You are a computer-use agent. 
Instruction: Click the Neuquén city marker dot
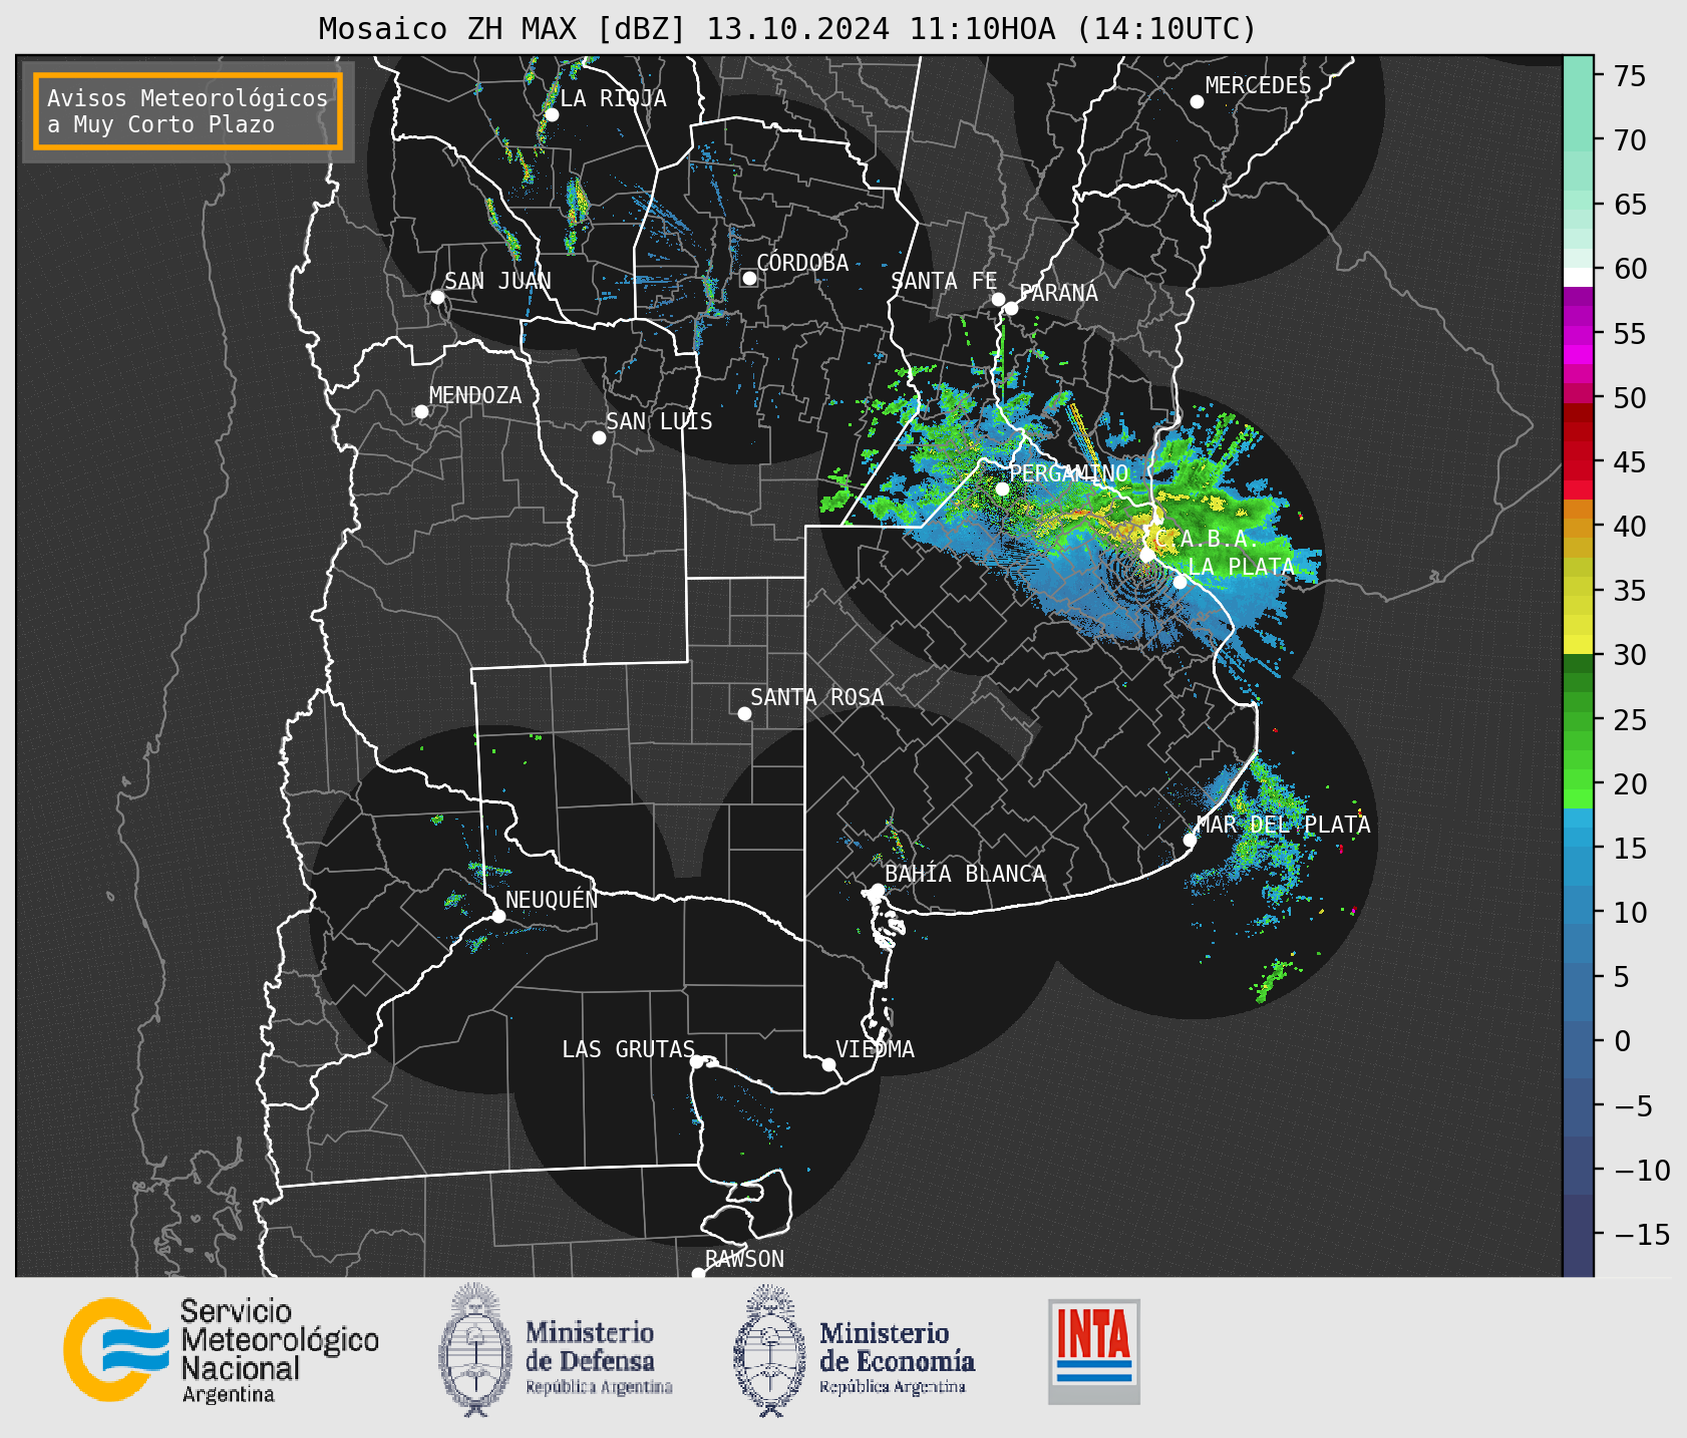(498, 916)
